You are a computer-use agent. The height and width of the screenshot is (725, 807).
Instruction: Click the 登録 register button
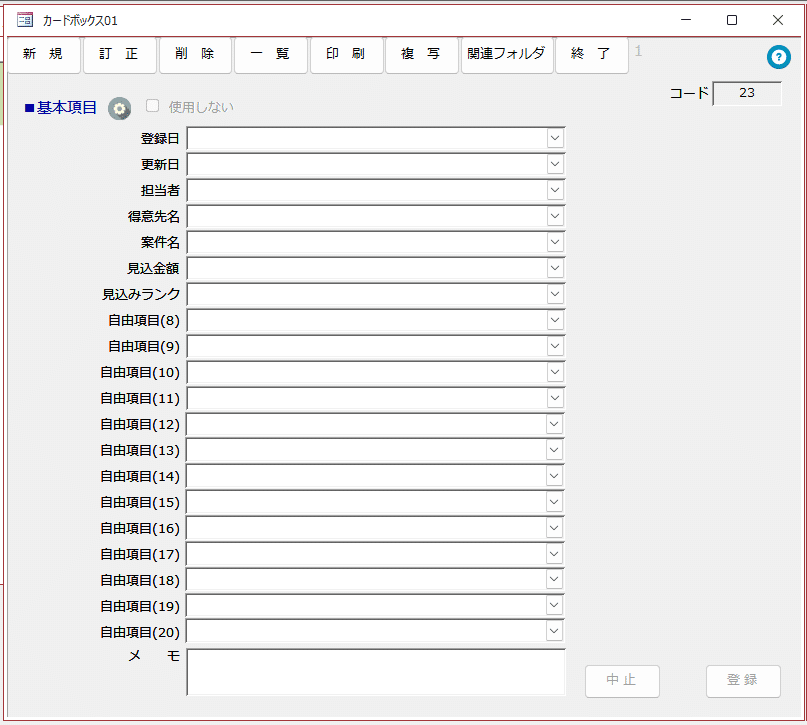(x=743, y=681)
